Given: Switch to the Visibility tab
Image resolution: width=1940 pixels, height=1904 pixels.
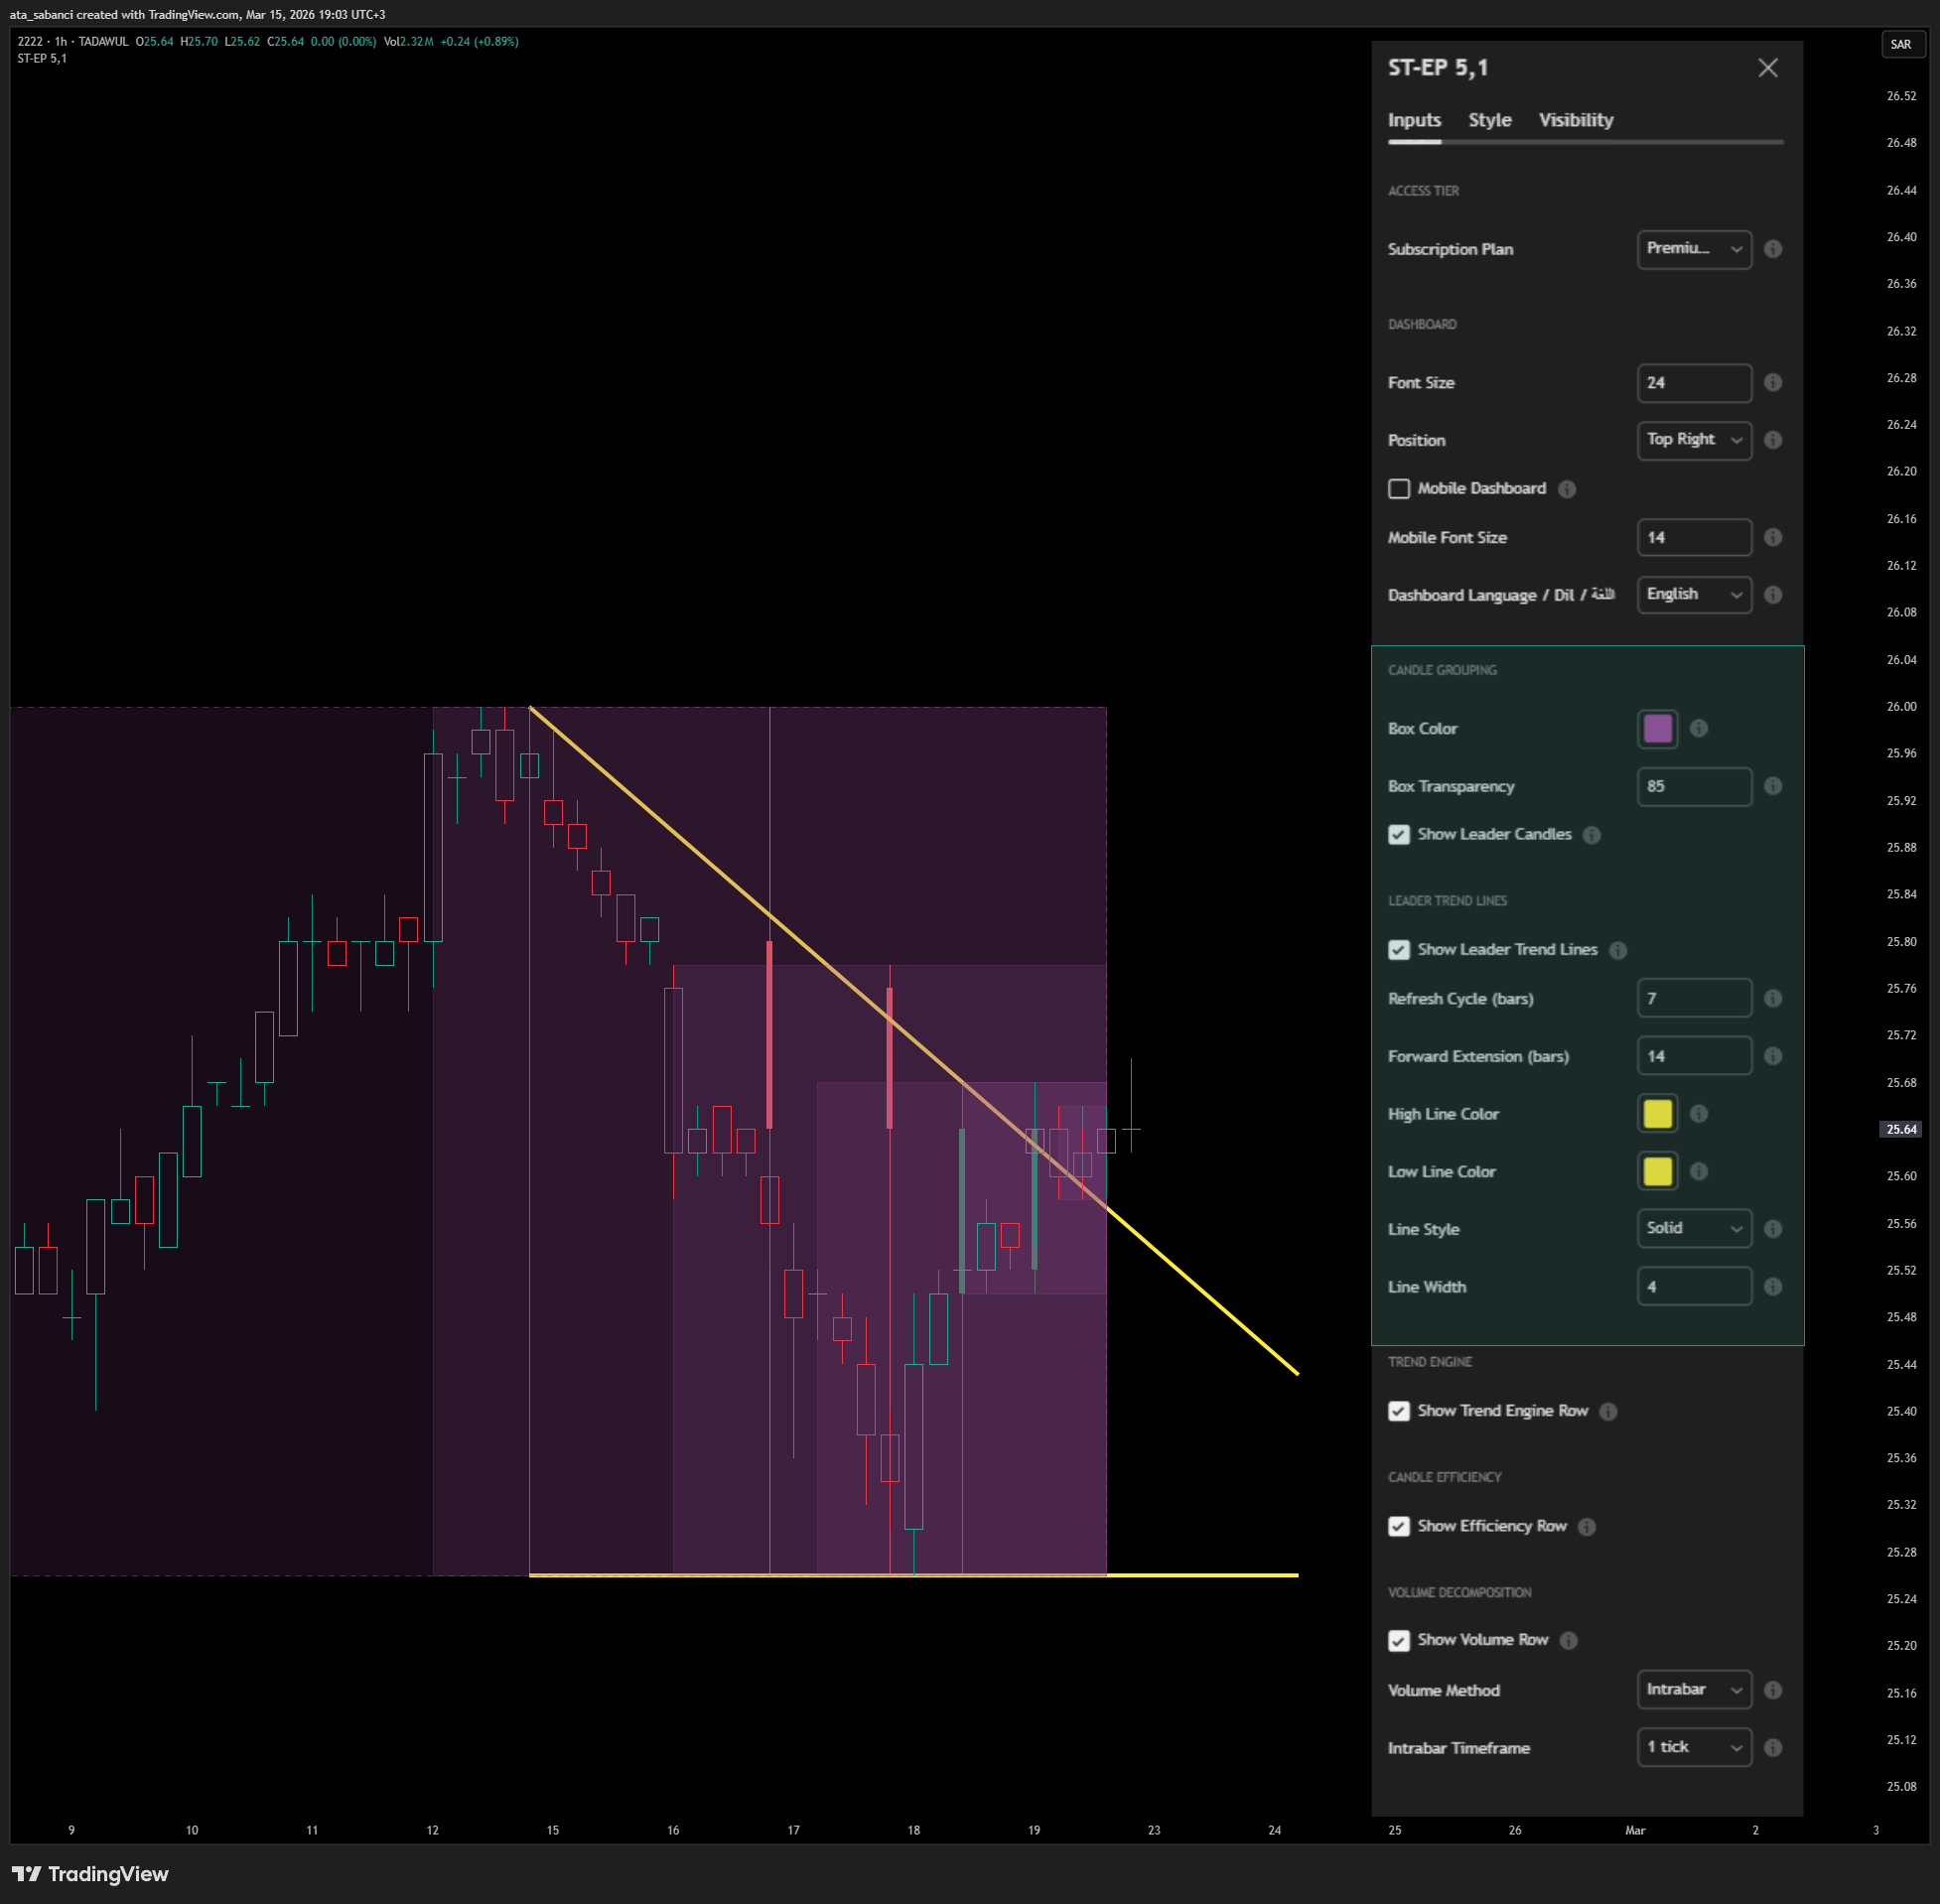Looking at the screenshot, I should click(x=1576, y=120).
